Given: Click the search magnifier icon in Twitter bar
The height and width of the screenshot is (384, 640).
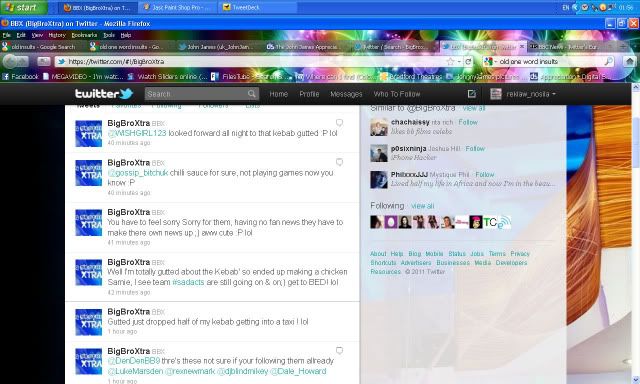Looking at the screenshot, I should click(x=252, y=94).
